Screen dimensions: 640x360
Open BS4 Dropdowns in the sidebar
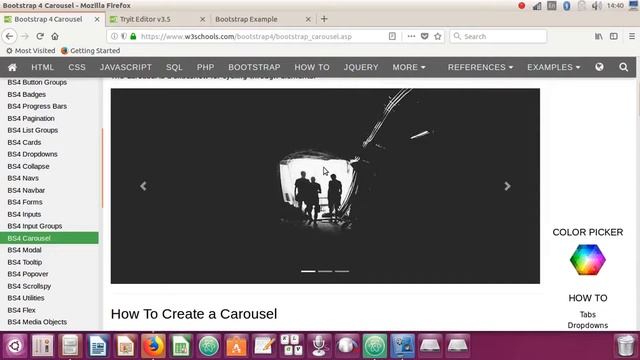click(32, 154)
